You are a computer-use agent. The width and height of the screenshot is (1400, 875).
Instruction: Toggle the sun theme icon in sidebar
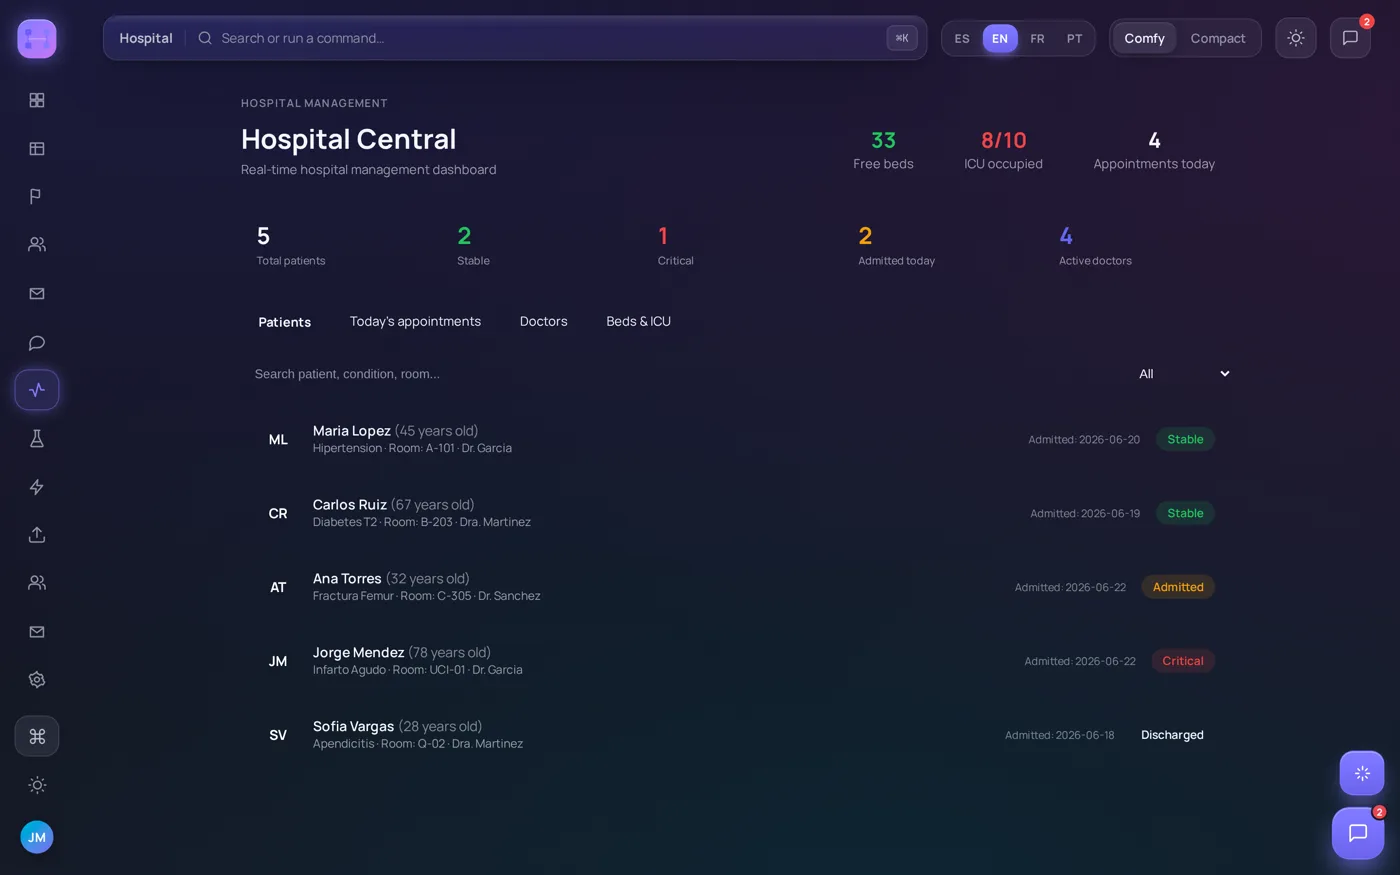(37, 785)
